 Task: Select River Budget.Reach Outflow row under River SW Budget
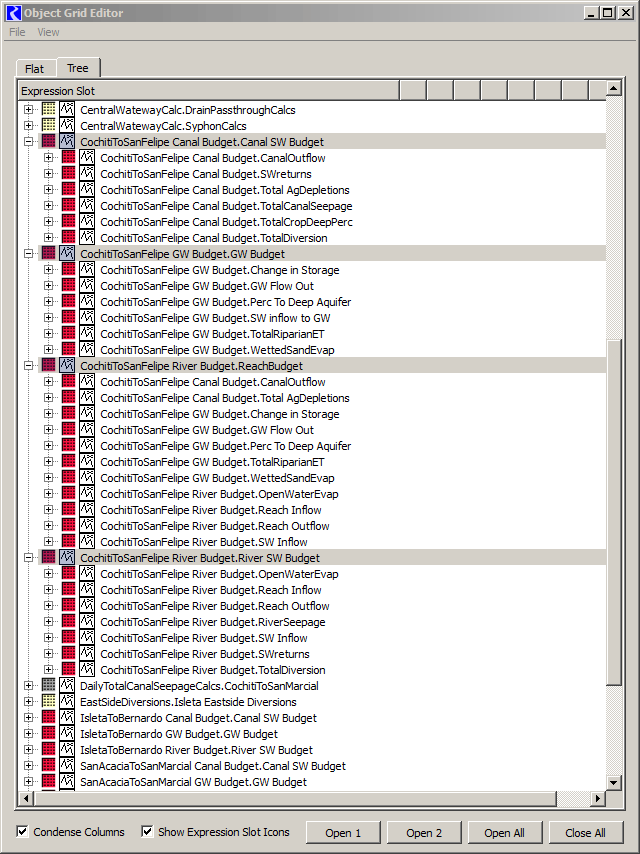point(215,606)
